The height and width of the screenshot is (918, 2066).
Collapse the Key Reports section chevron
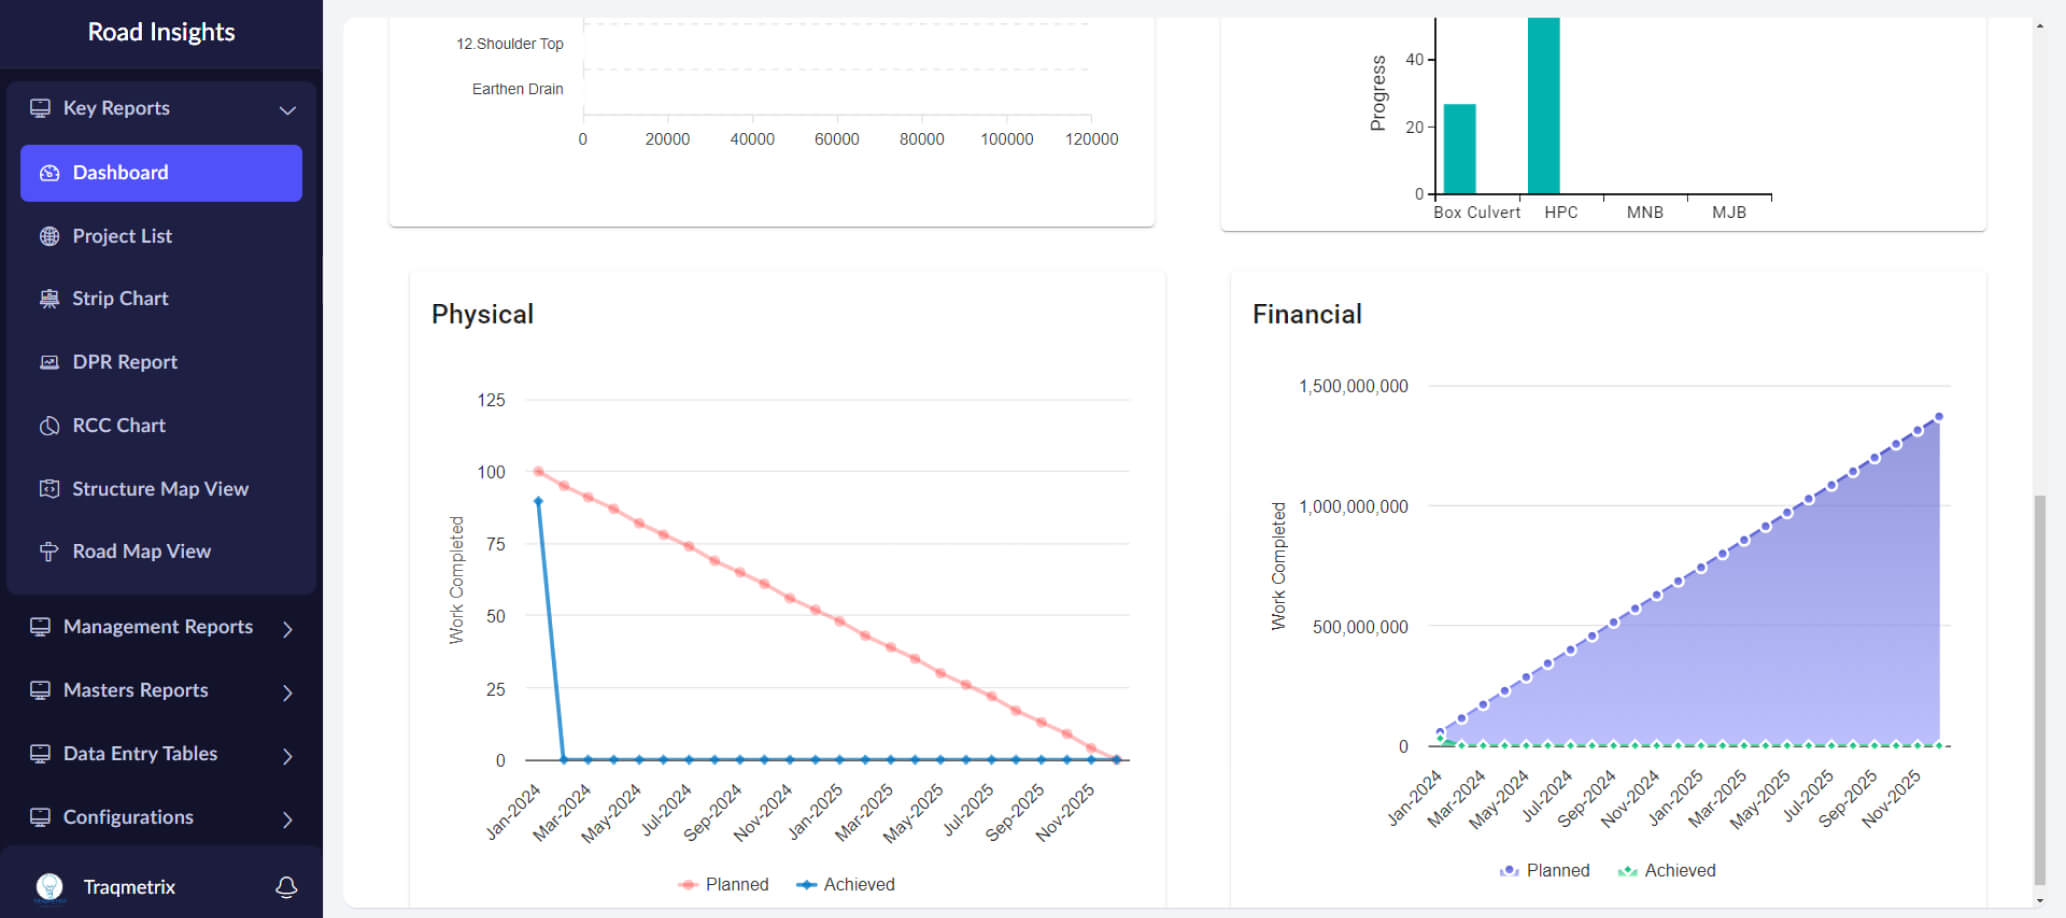click(287, 110)
